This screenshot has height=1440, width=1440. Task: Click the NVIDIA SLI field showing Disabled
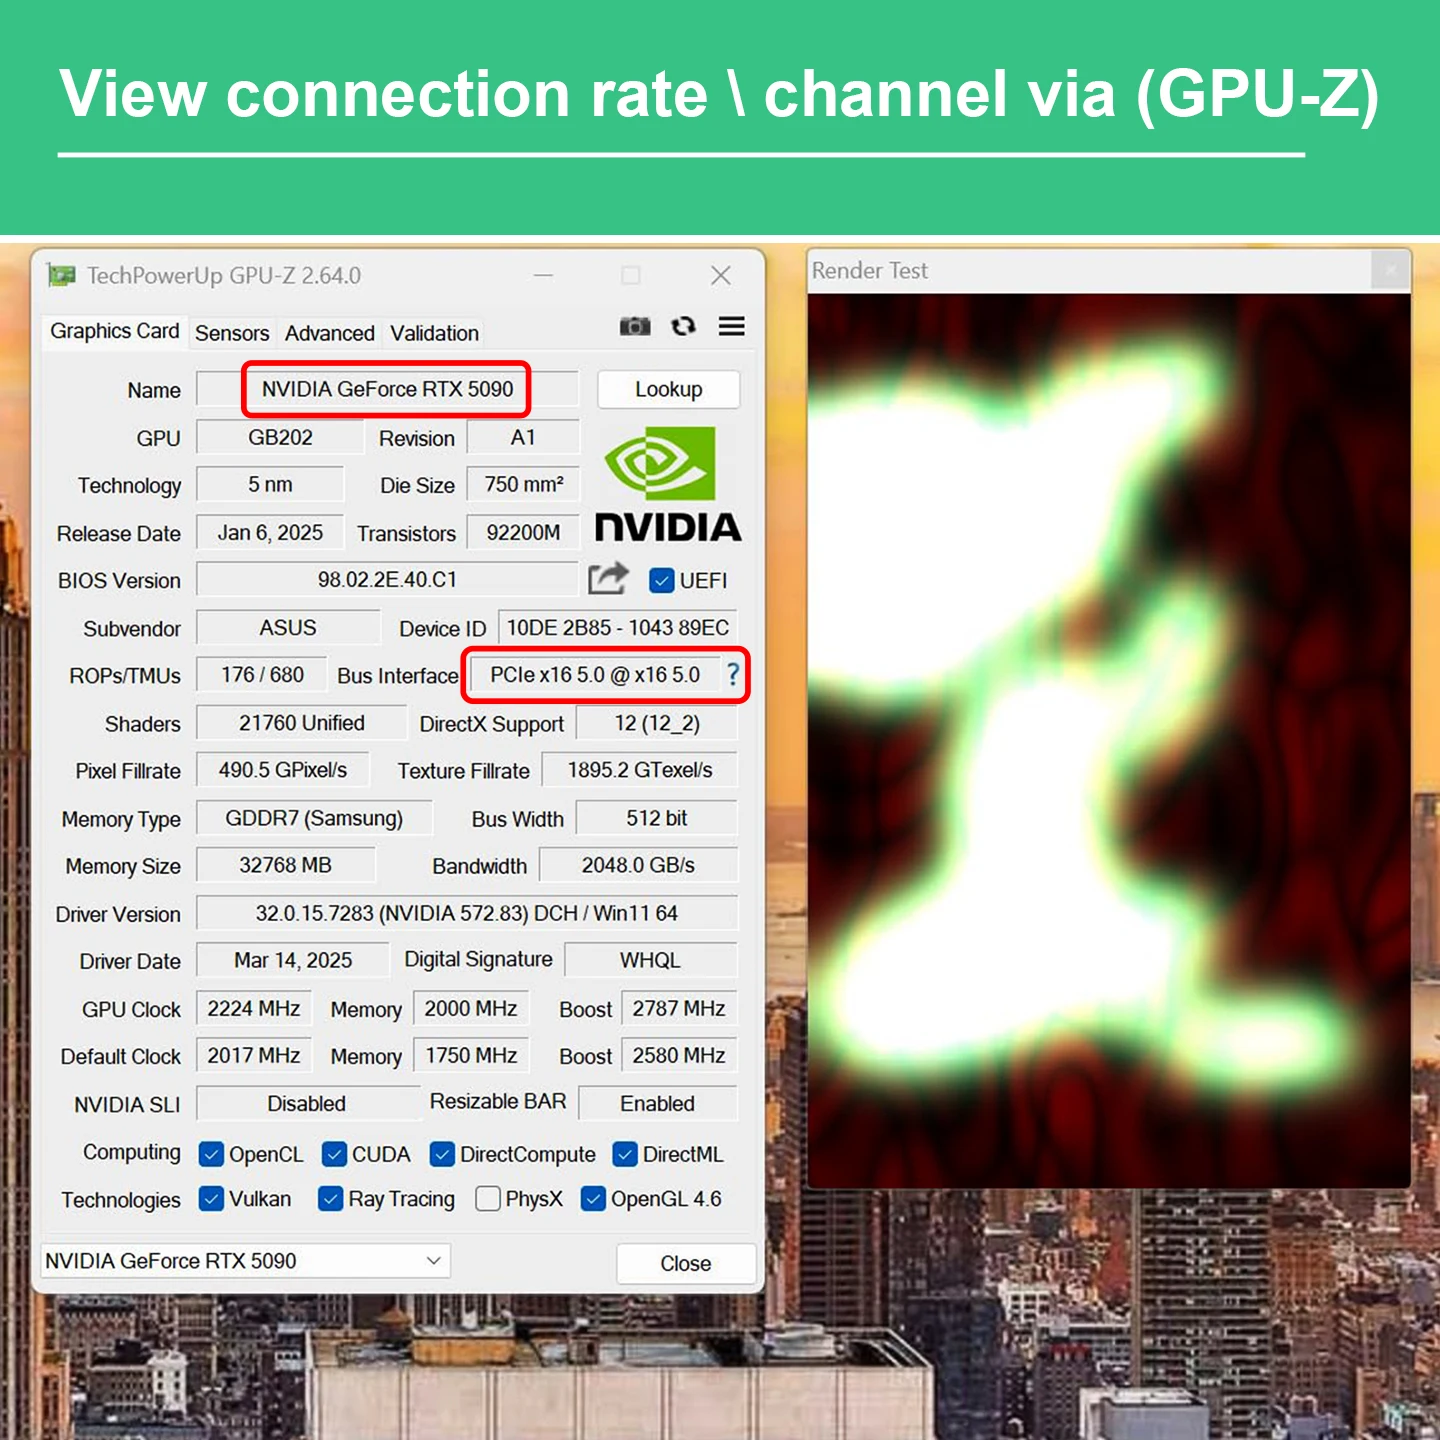tap(307, 1102)
